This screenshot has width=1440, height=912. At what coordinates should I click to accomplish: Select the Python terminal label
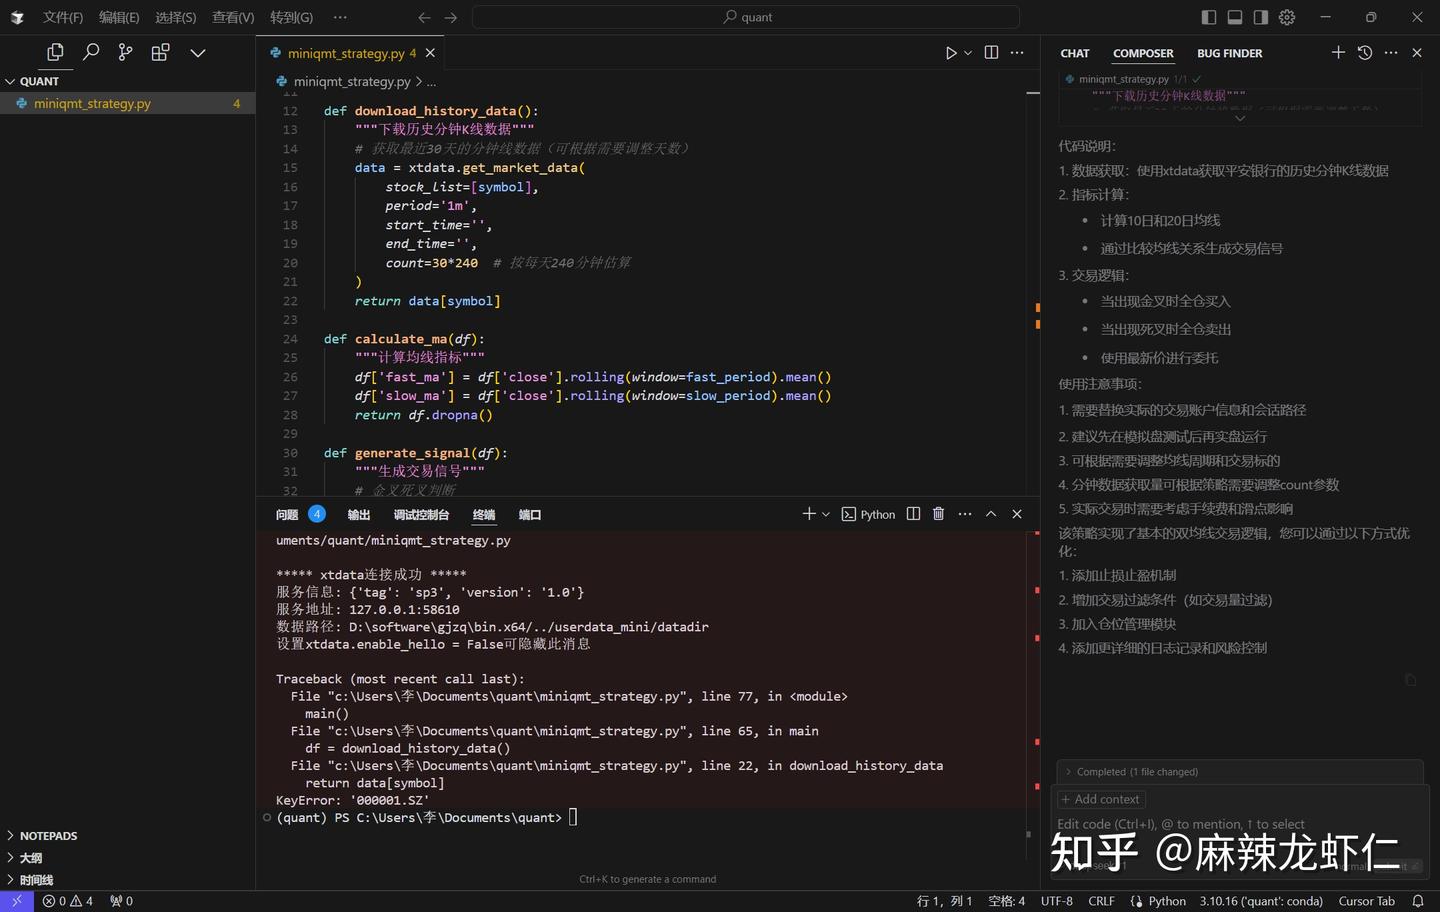(x=869, y=514)
